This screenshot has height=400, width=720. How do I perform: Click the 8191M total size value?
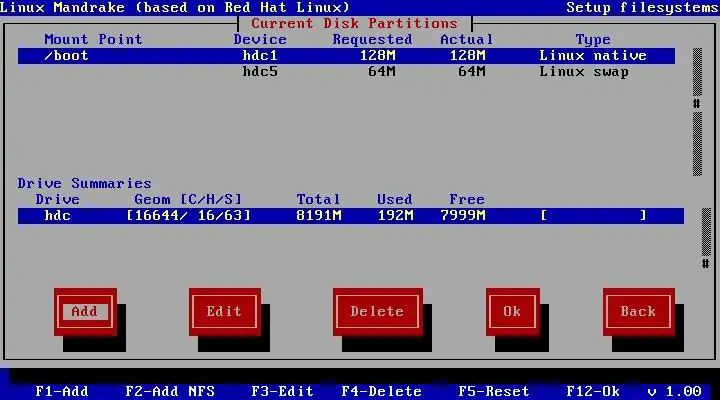point(319,215)
